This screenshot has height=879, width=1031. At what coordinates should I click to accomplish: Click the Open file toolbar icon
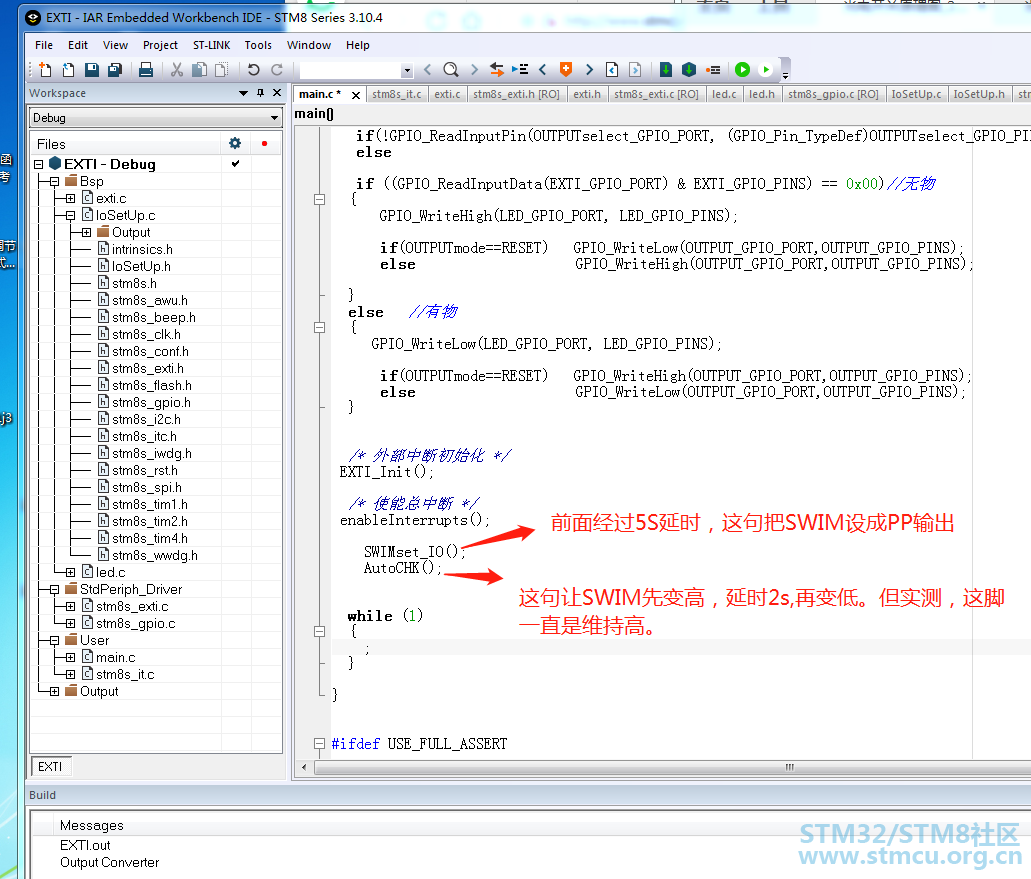(68, 69)
